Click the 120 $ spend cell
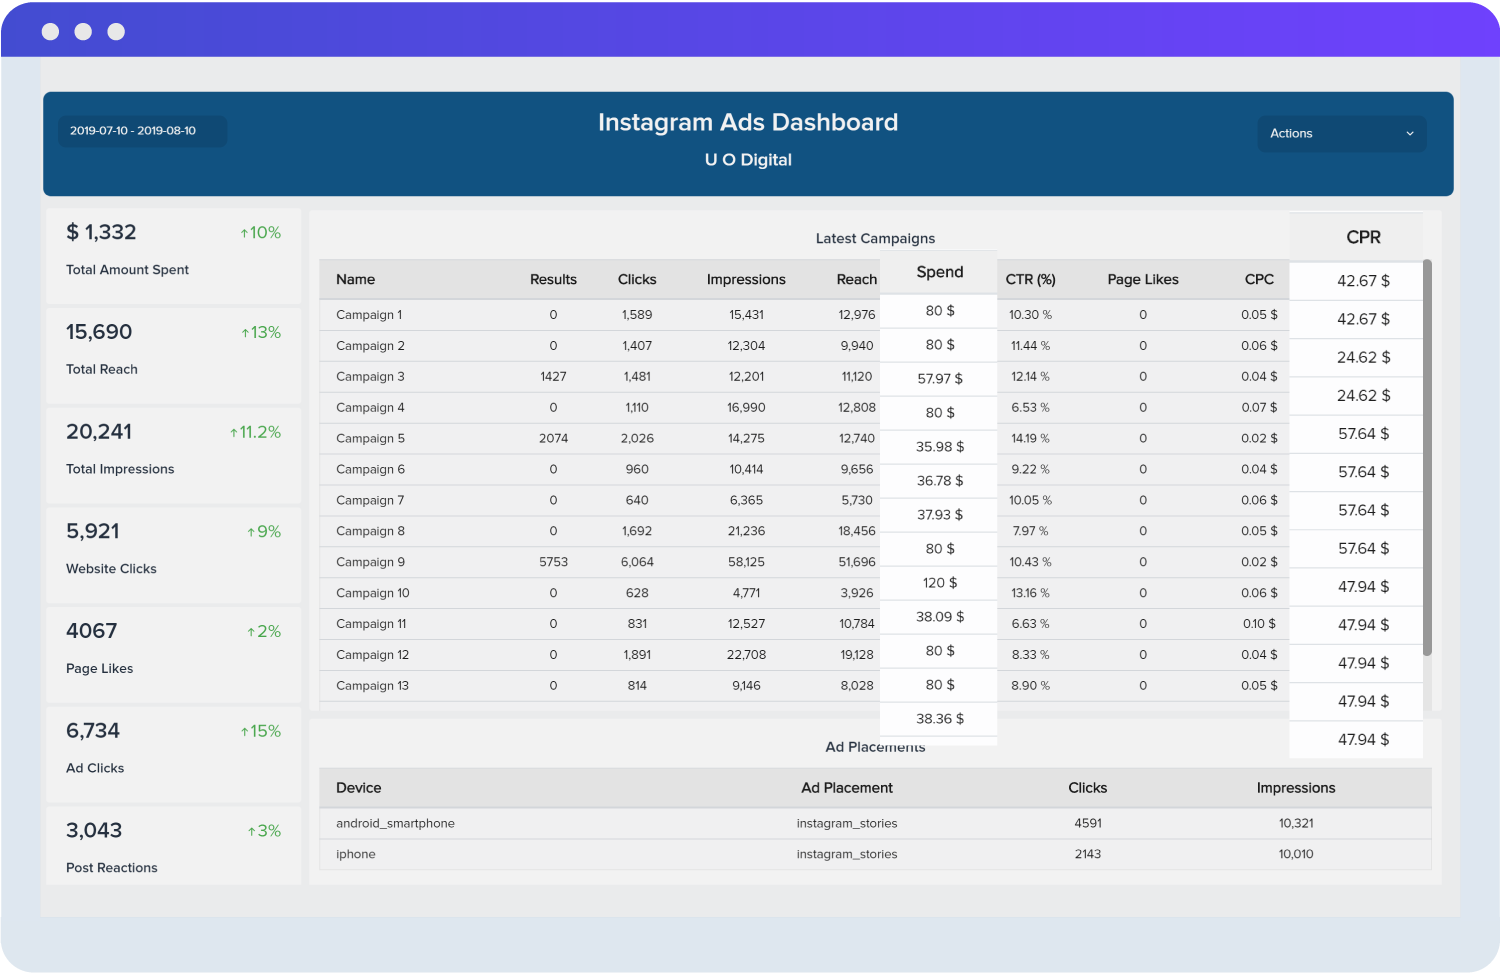Image resolution: width=1500 pixels, height=974 pixels. 940,583
